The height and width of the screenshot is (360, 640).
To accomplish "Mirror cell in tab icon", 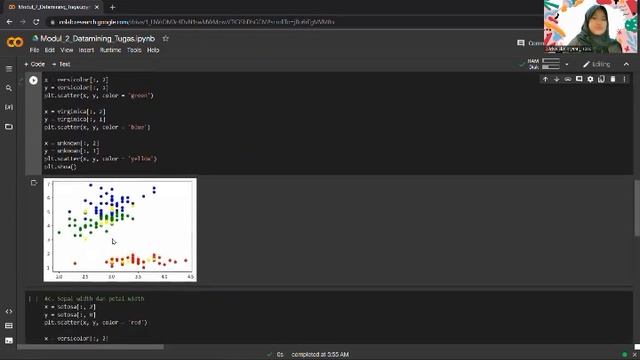I will tap(601, 79).
